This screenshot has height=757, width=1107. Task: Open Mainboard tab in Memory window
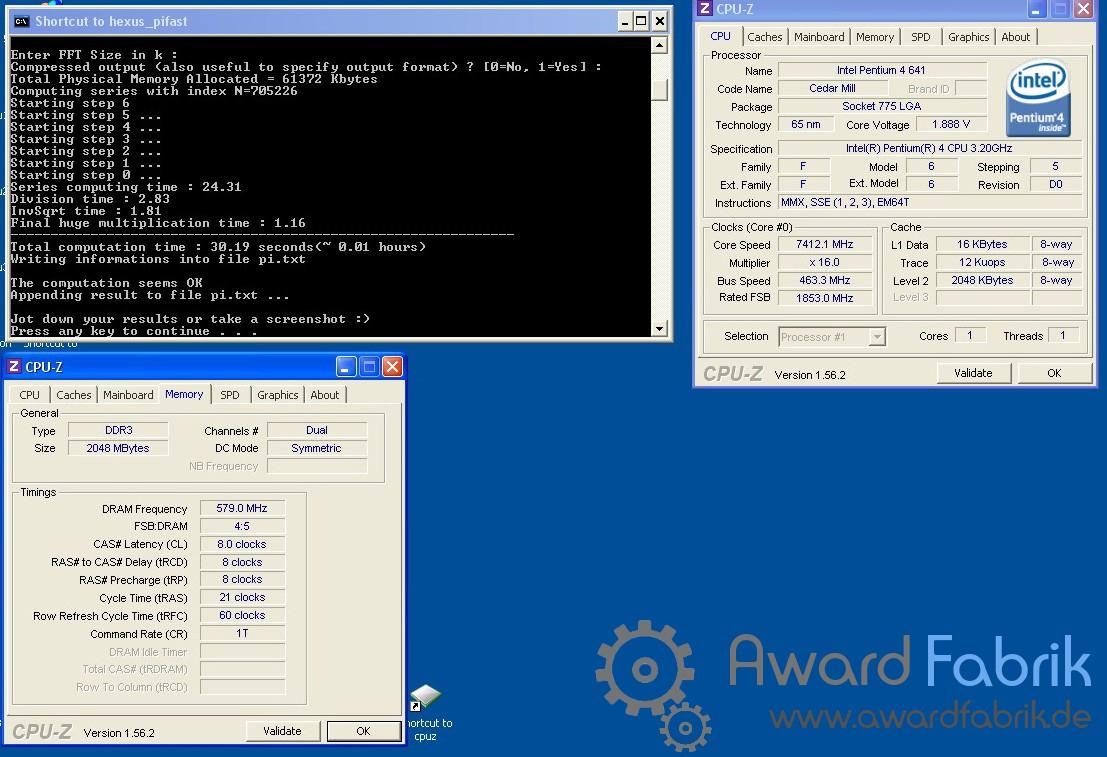tap(128, 395)
